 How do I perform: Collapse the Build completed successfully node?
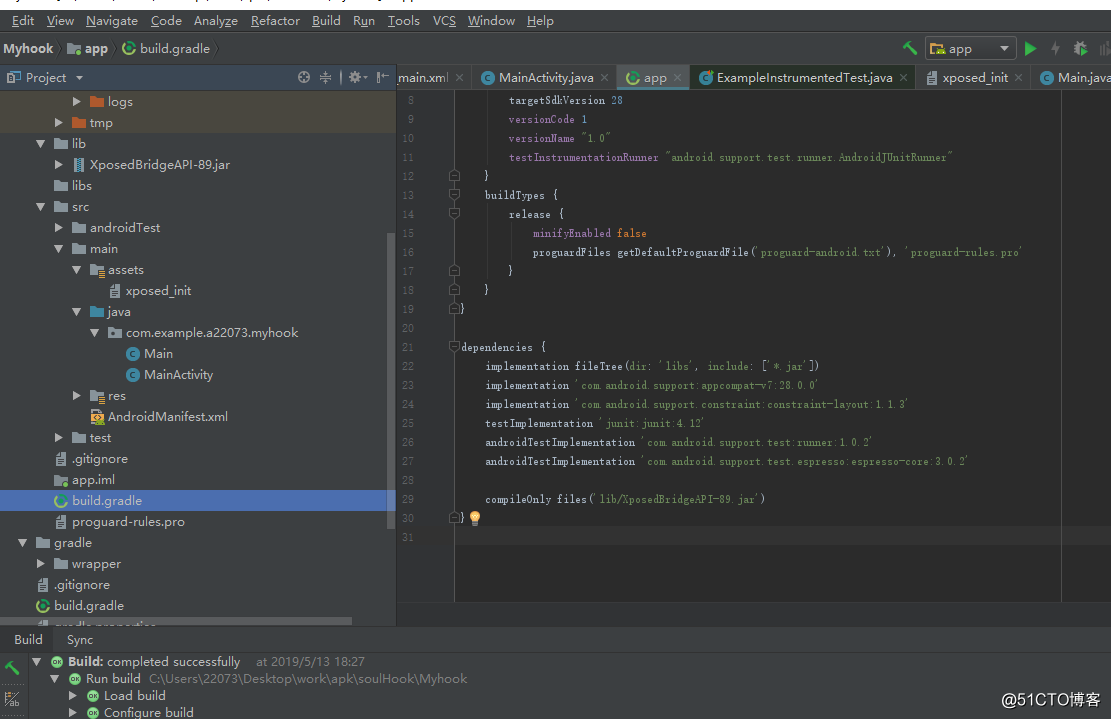click(36, 662)
